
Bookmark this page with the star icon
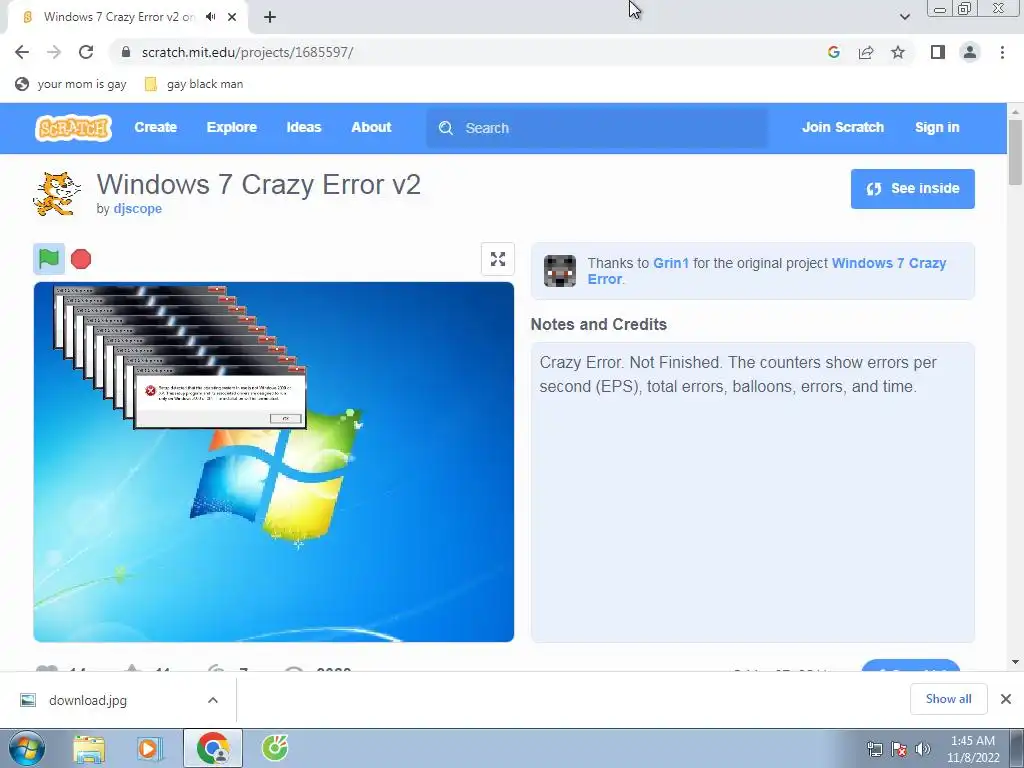tap(898, 52)
